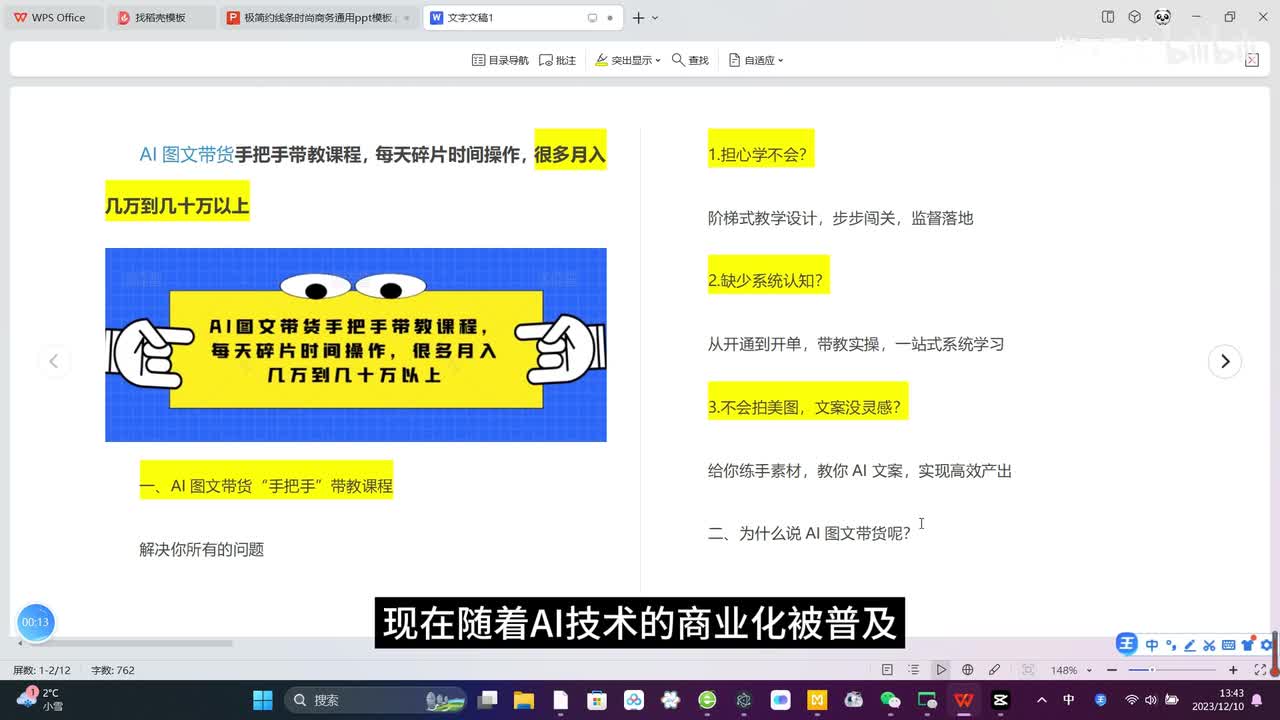1280x720 pixels.
Task: Open CapCut from the taskbar
Action: [x=1000, y=700]
